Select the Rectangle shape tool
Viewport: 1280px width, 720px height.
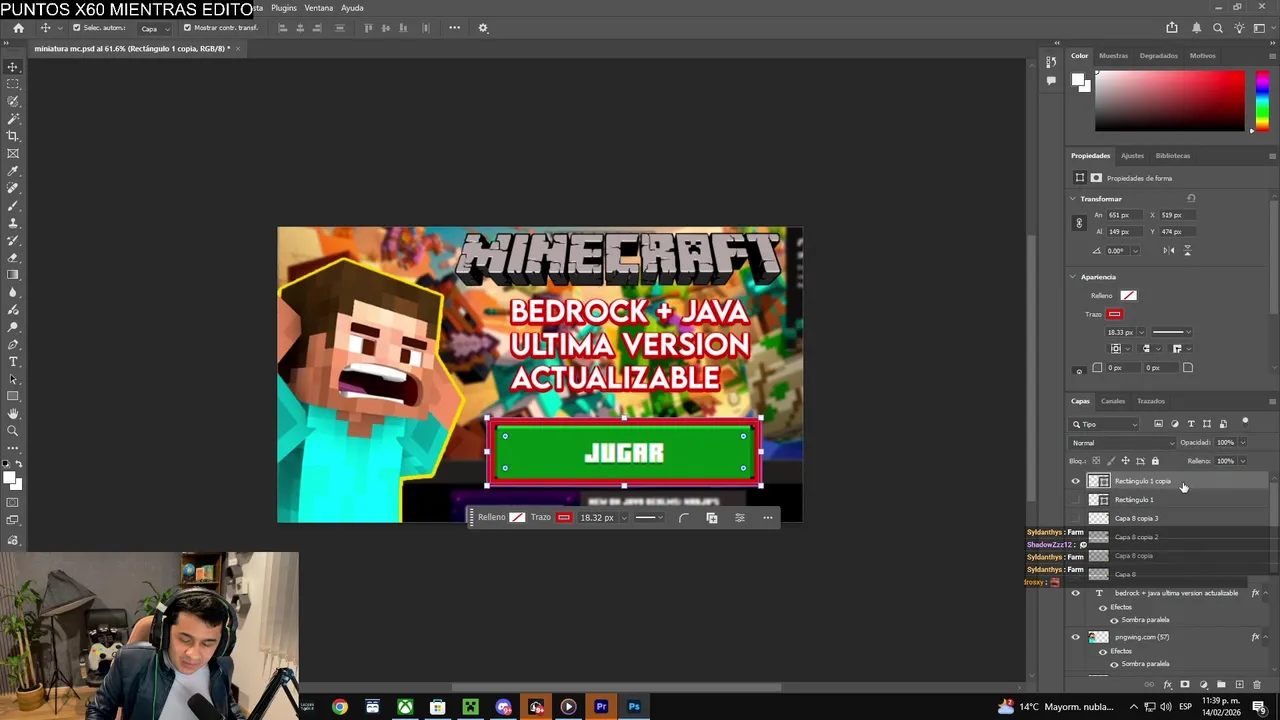click(x=13, y=396)
